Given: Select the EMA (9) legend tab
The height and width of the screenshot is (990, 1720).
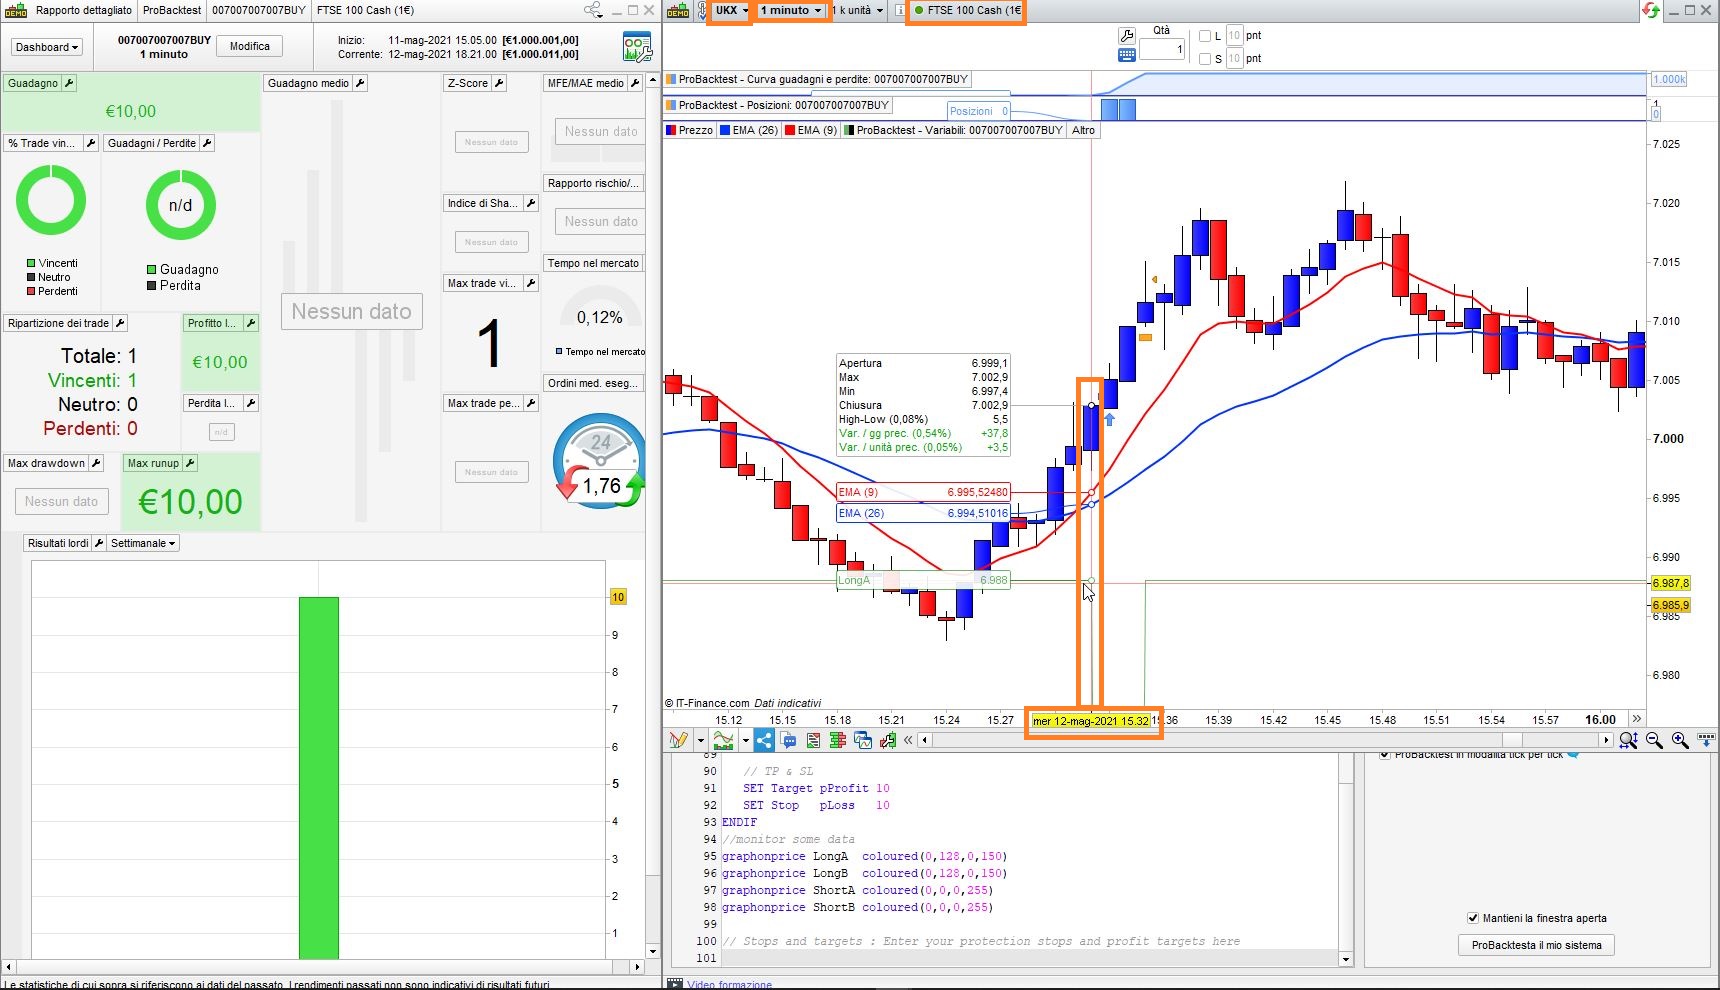Looking at the screenshot, I should point(811,130).
